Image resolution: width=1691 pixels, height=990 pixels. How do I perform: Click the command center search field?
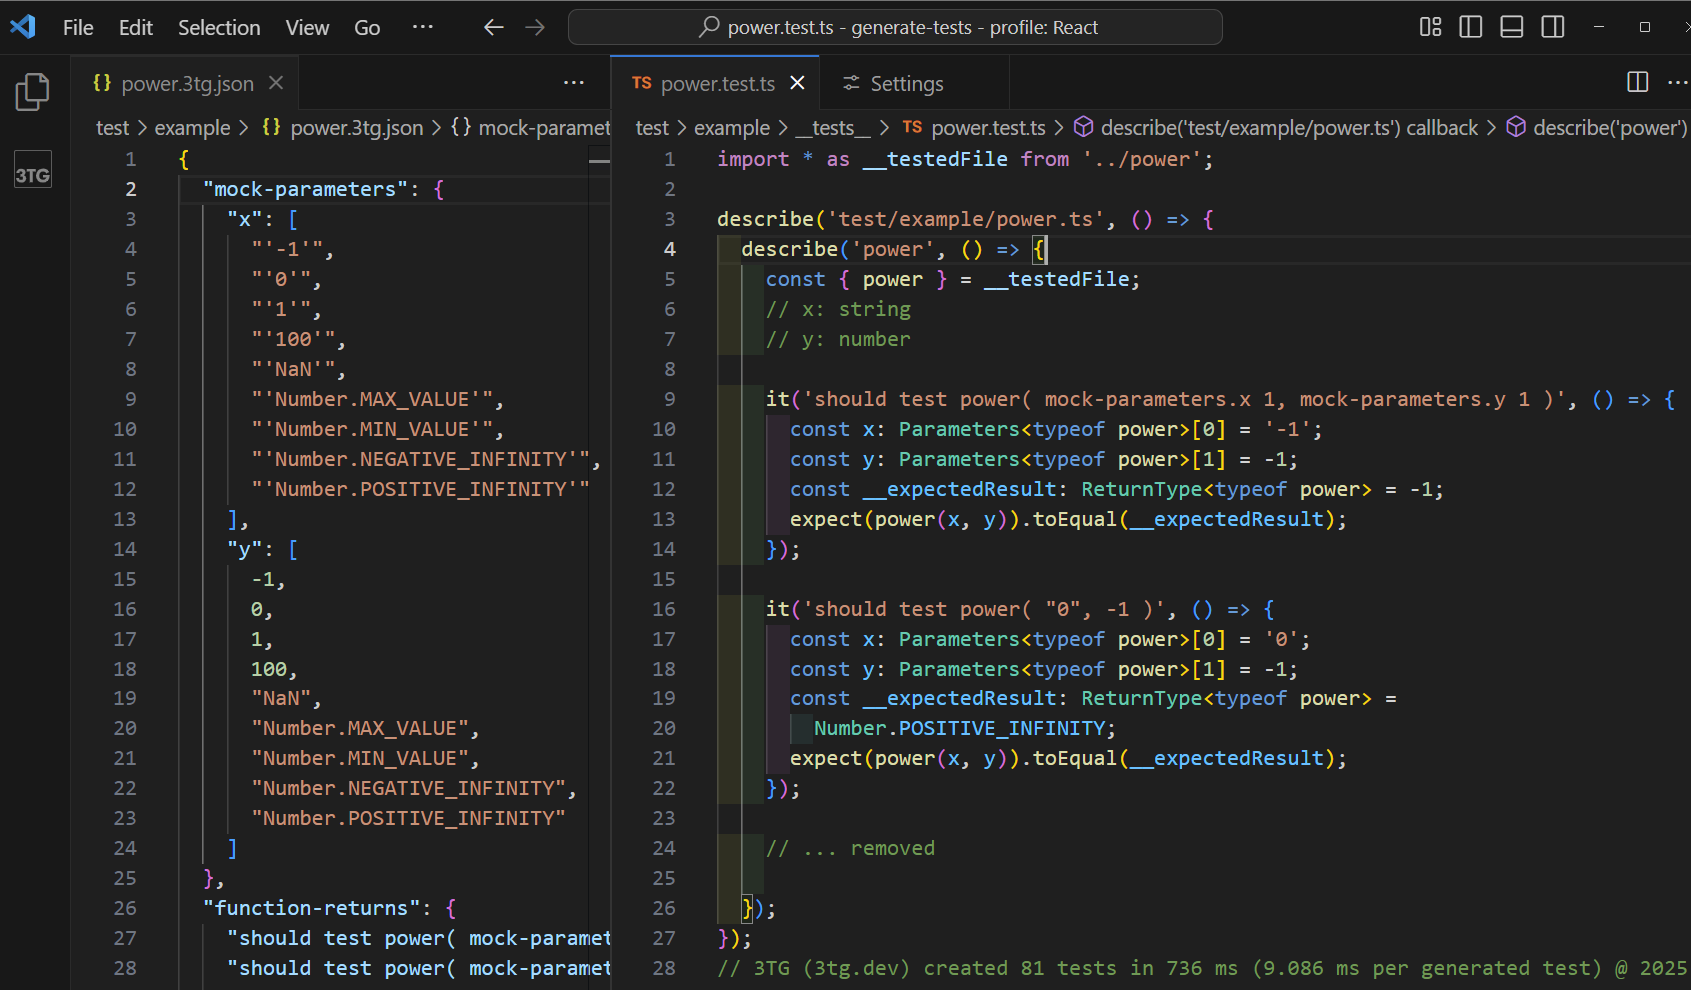[x=895, y=27]
